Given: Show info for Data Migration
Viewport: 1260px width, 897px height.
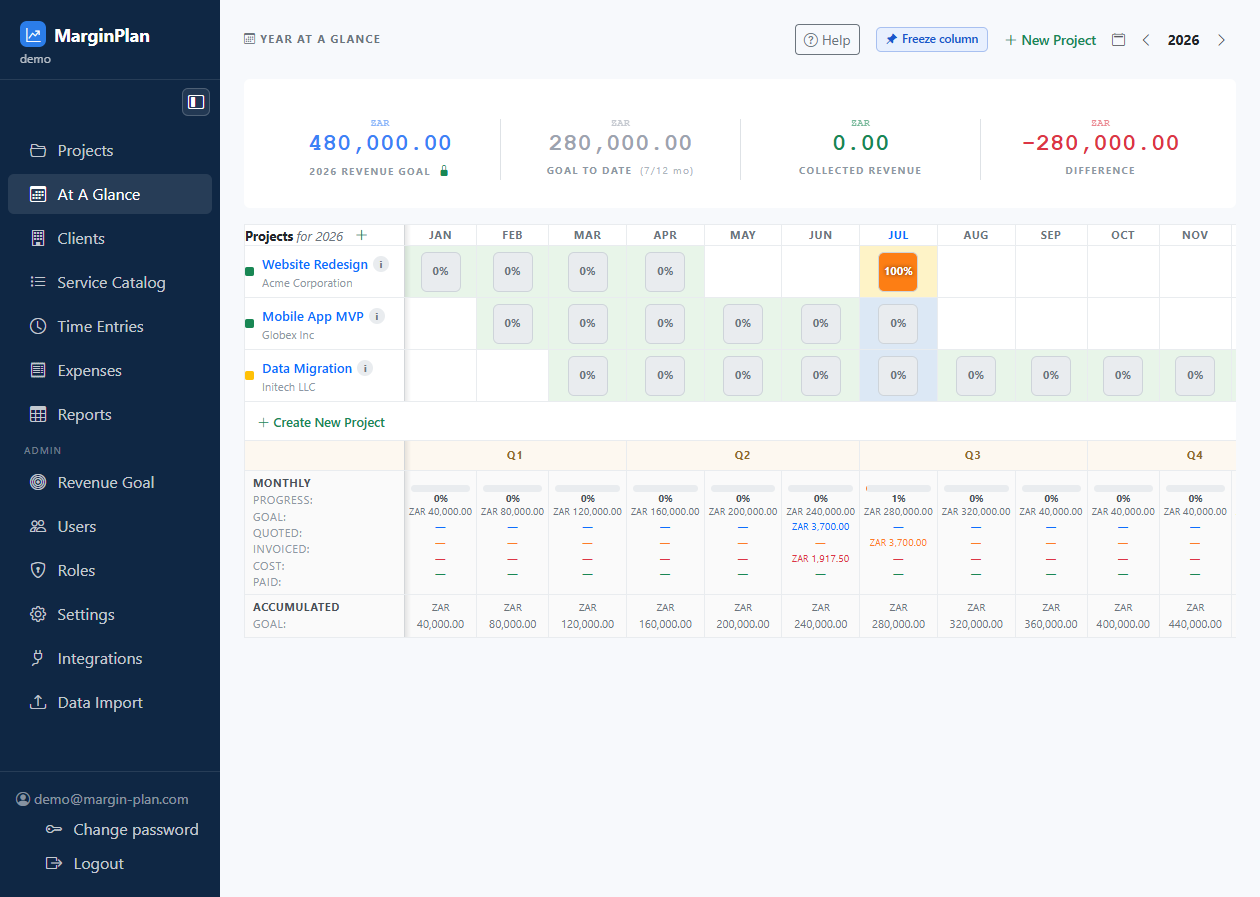Looking at the screenshot, I should [x=365, y=369].
